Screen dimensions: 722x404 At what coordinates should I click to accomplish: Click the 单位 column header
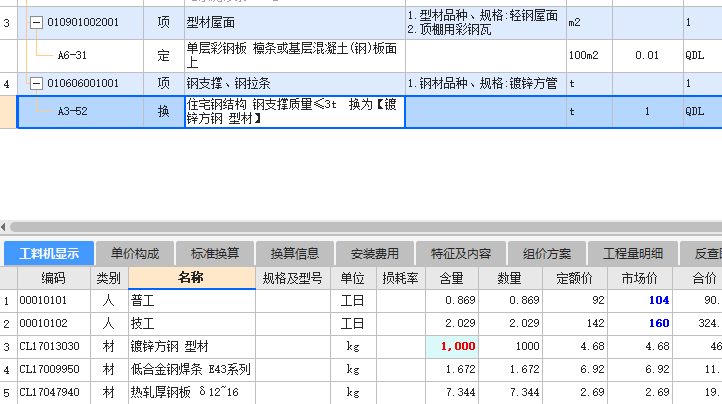[353, 278]
